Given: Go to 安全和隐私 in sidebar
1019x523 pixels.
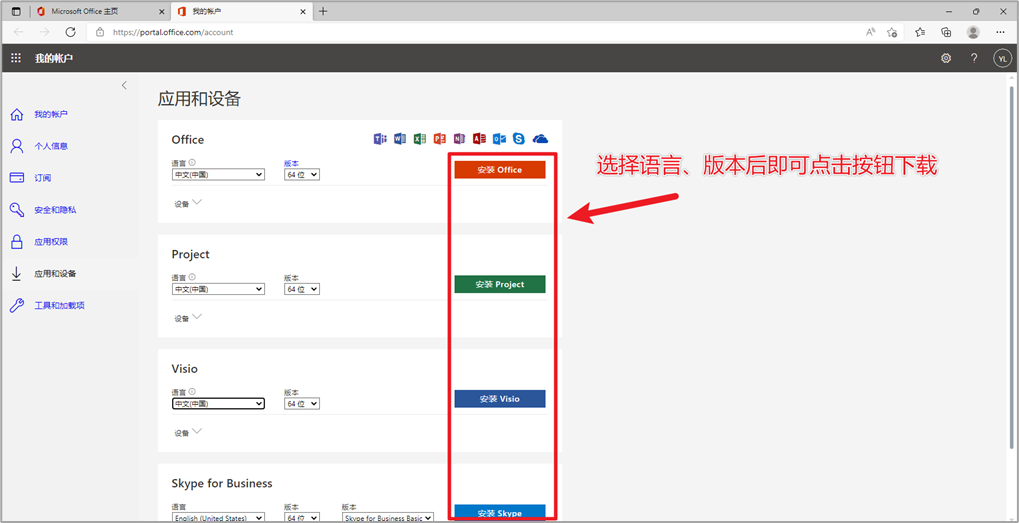Looking at the screenshot, I should point(55,210).
